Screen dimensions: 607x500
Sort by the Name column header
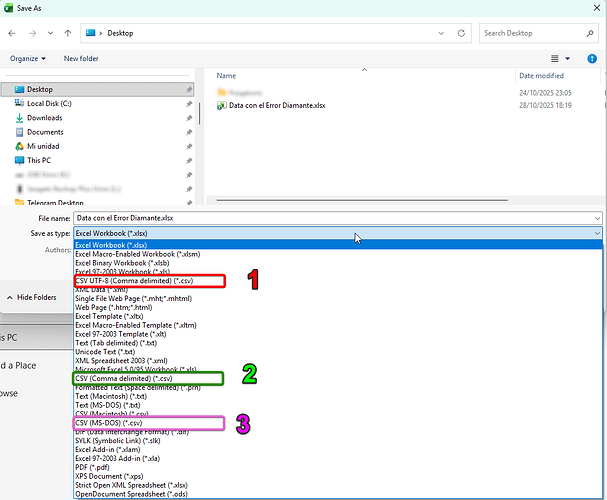click(226, 76)
